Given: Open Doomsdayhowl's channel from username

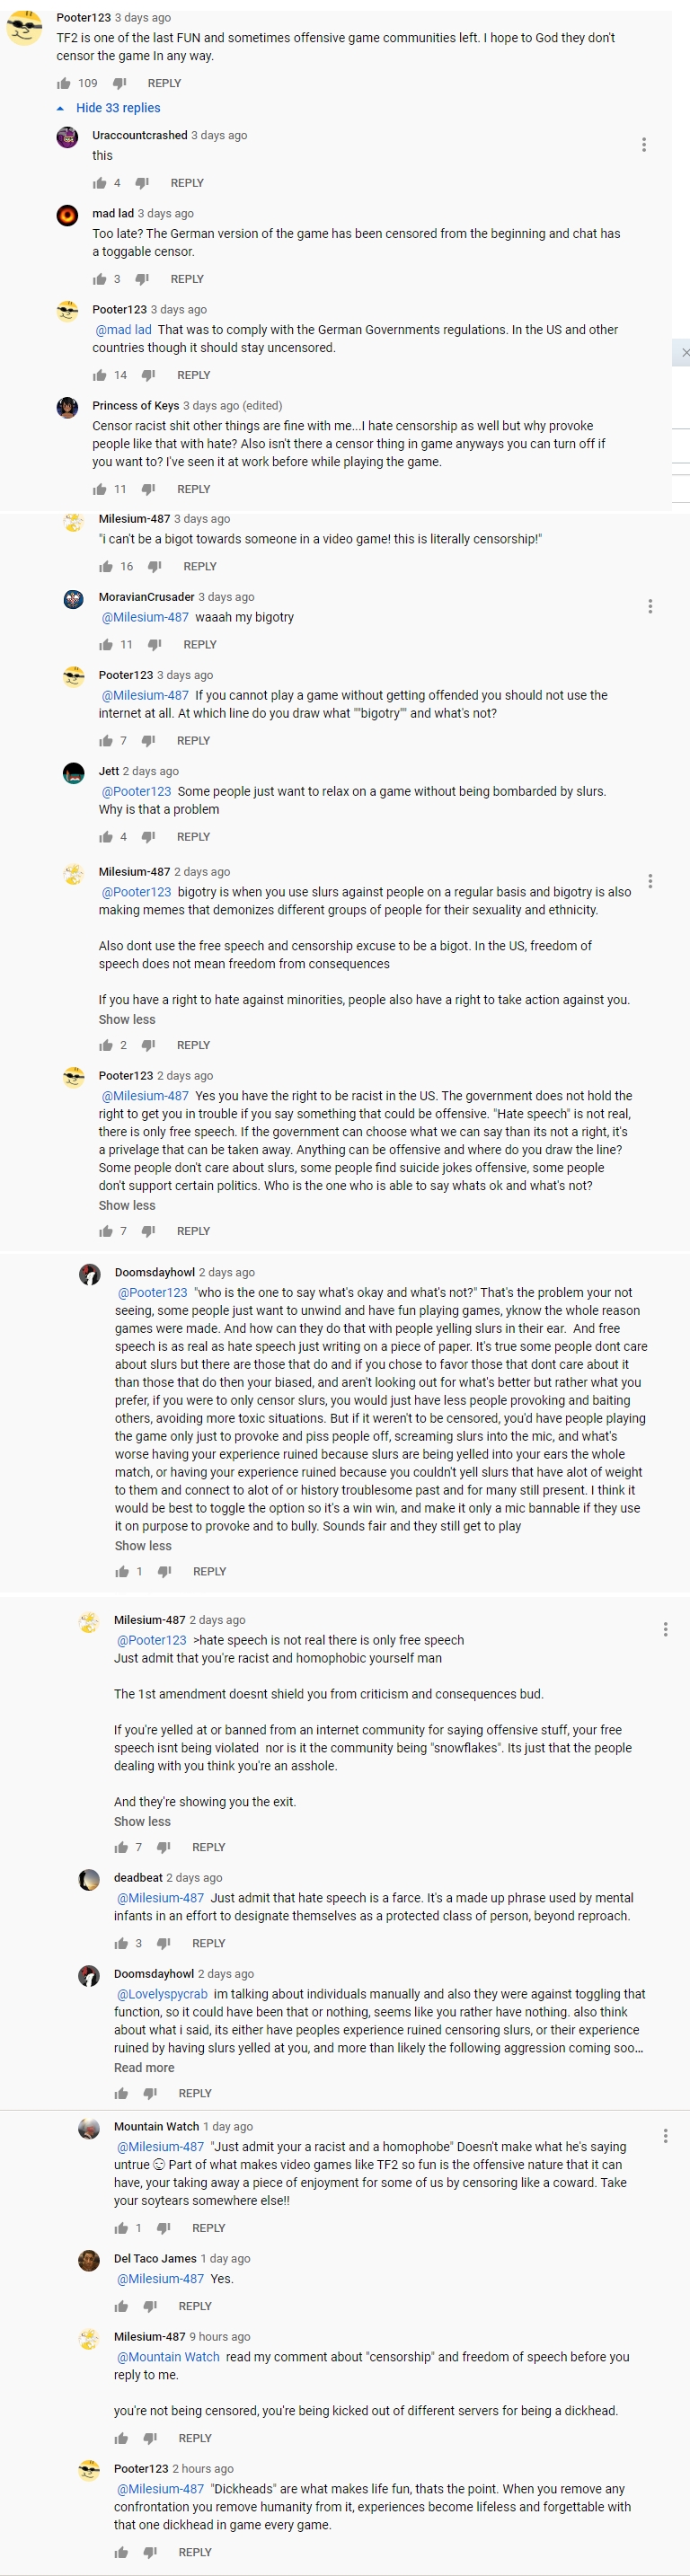Looking at the screenshot, I should point(154,1273).
